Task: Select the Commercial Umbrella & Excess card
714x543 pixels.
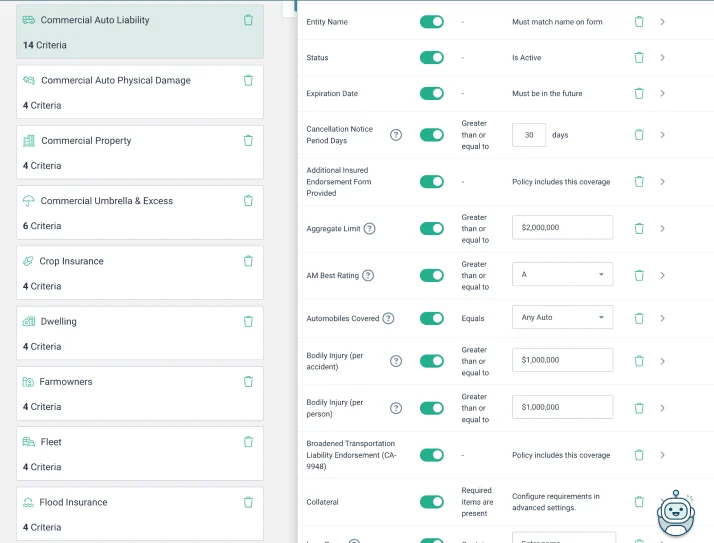Action: pos(140,212)
